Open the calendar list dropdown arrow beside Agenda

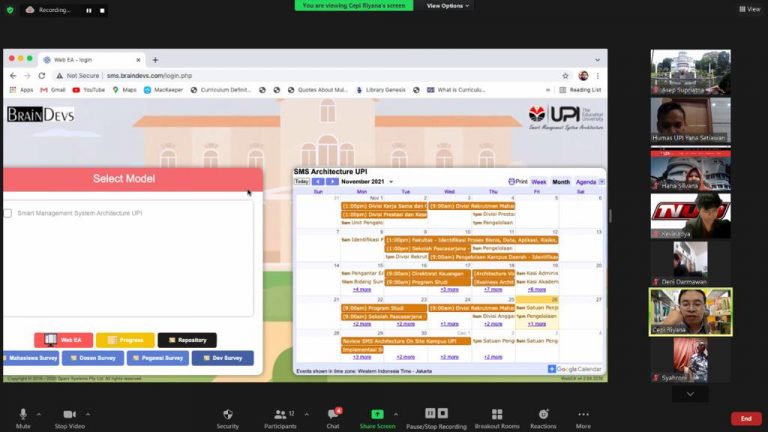coord(601,182)
